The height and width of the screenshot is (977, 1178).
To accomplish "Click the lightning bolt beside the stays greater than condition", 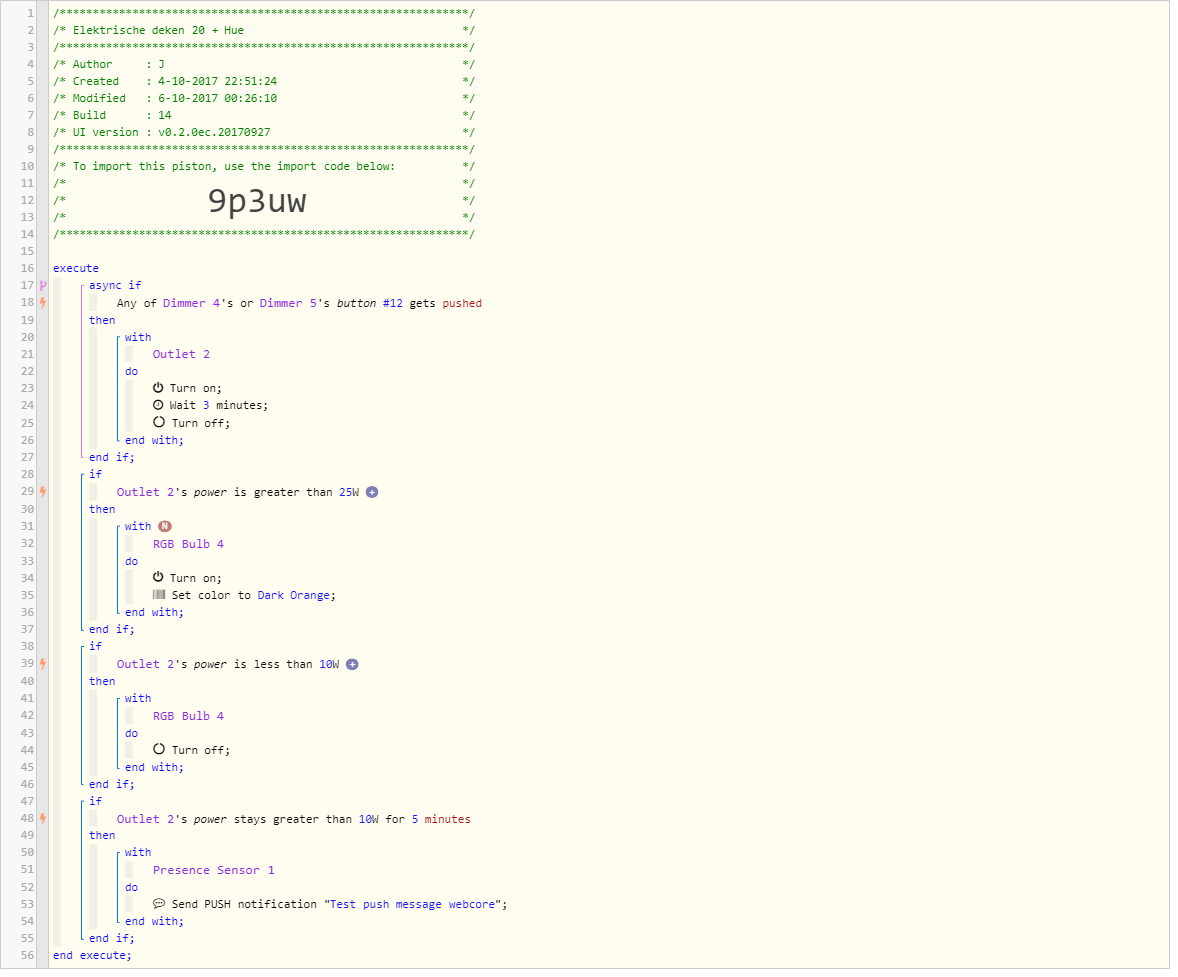I will [x=43, y=819].
